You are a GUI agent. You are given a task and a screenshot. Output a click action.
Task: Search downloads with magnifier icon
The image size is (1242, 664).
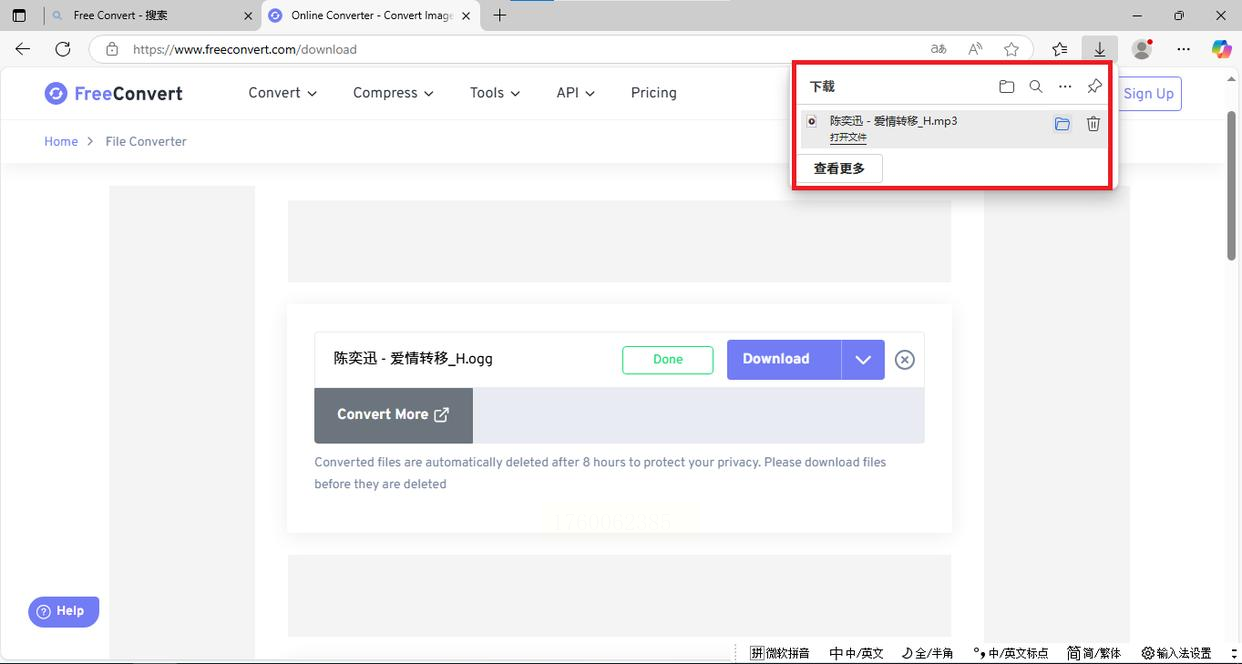click(1036, 87)
